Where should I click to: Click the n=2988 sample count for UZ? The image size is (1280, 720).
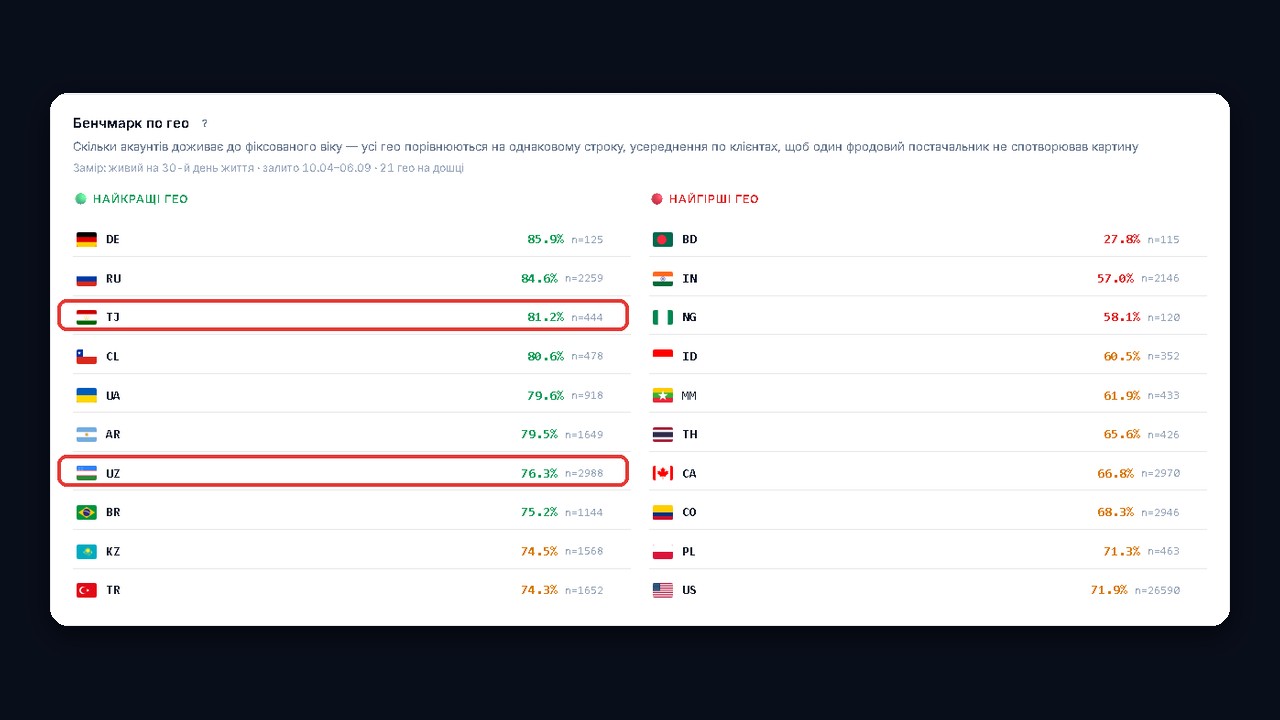point(584,473)
